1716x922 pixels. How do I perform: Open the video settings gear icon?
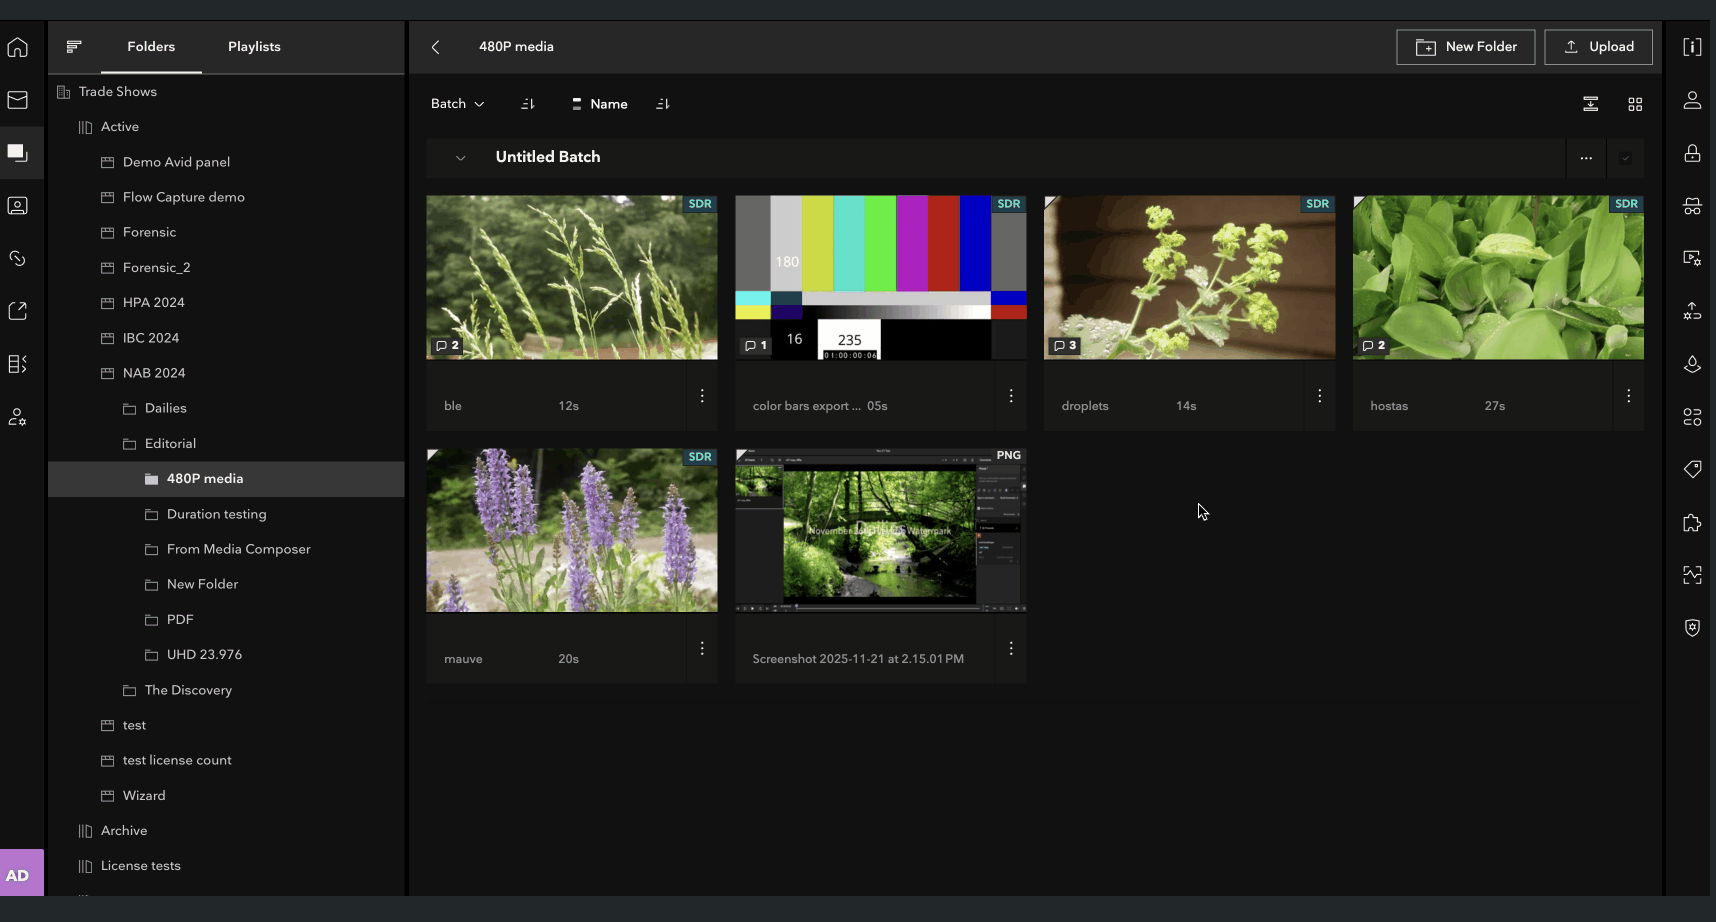pyautogui.click(x=1692, y=259)
